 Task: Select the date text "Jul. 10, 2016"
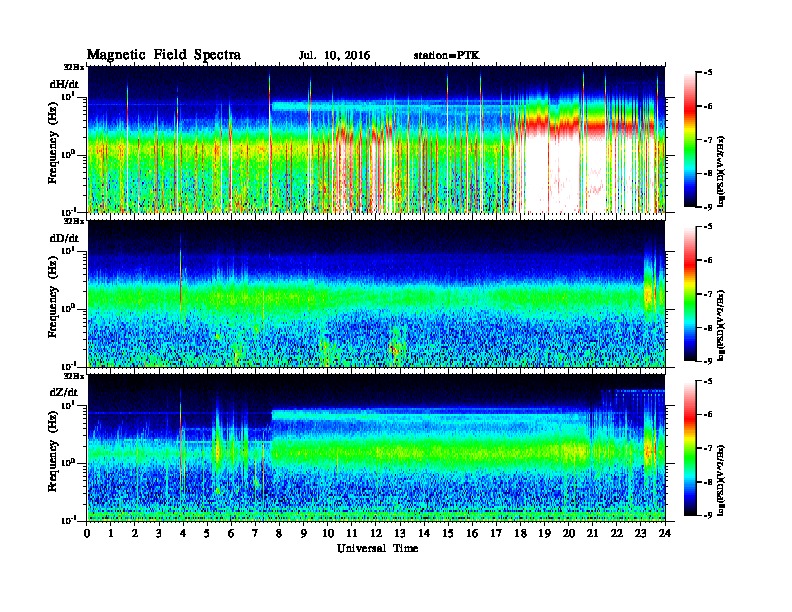(334, 56)
